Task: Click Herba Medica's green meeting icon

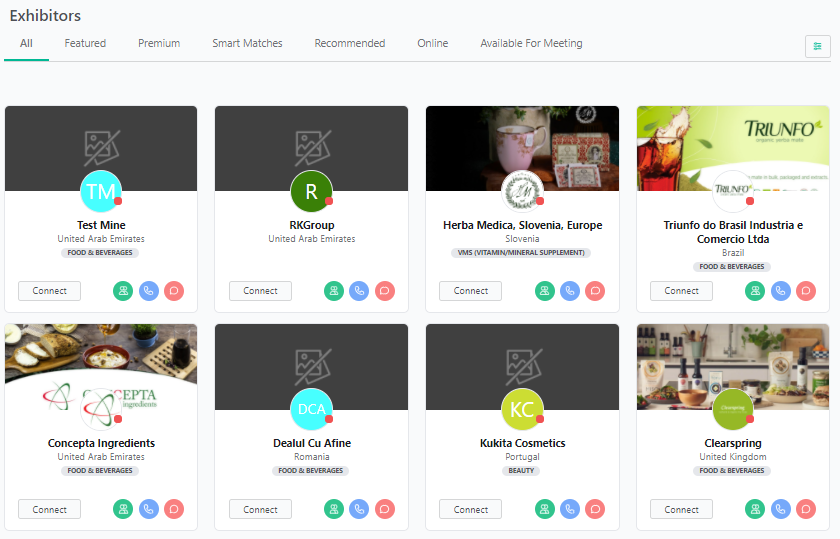Action: pyautogui.click(x=545, y=291)
